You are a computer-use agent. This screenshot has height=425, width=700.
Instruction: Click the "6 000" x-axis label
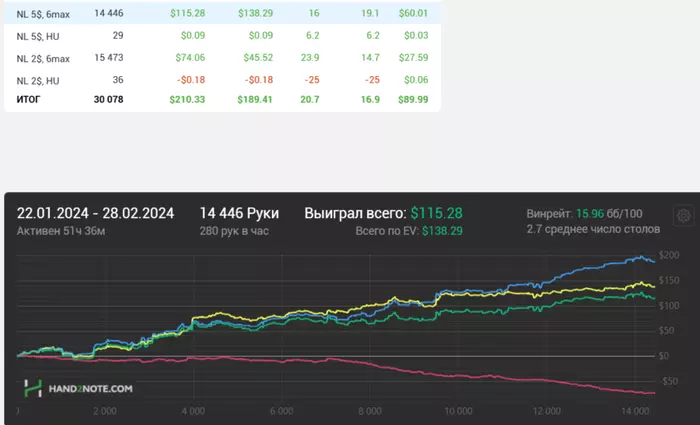(282, 411)
